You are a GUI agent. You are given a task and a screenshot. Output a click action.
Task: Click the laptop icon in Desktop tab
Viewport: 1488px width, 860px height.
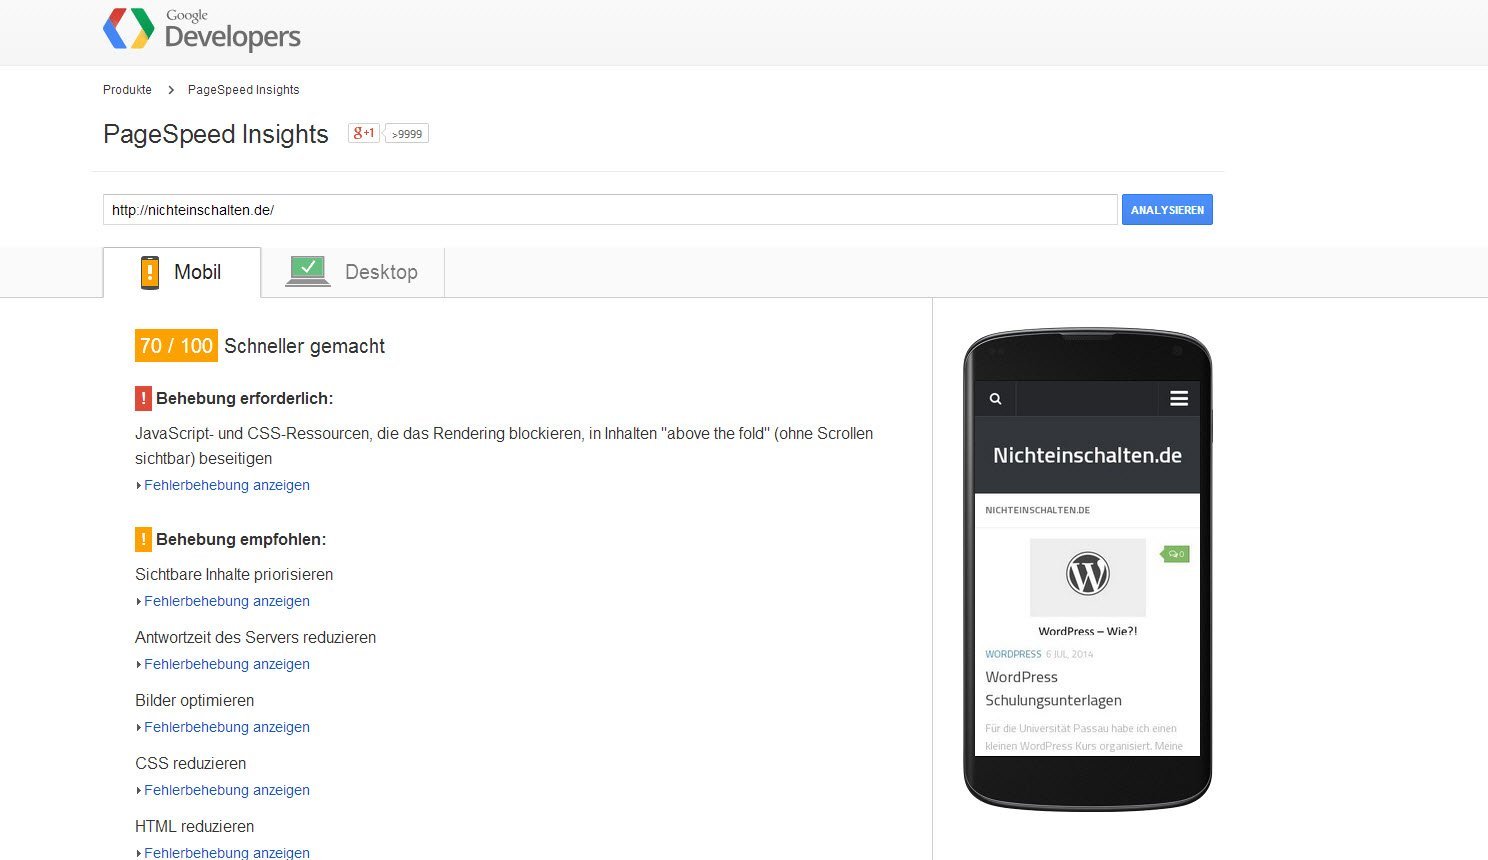(x=308, y=272)
